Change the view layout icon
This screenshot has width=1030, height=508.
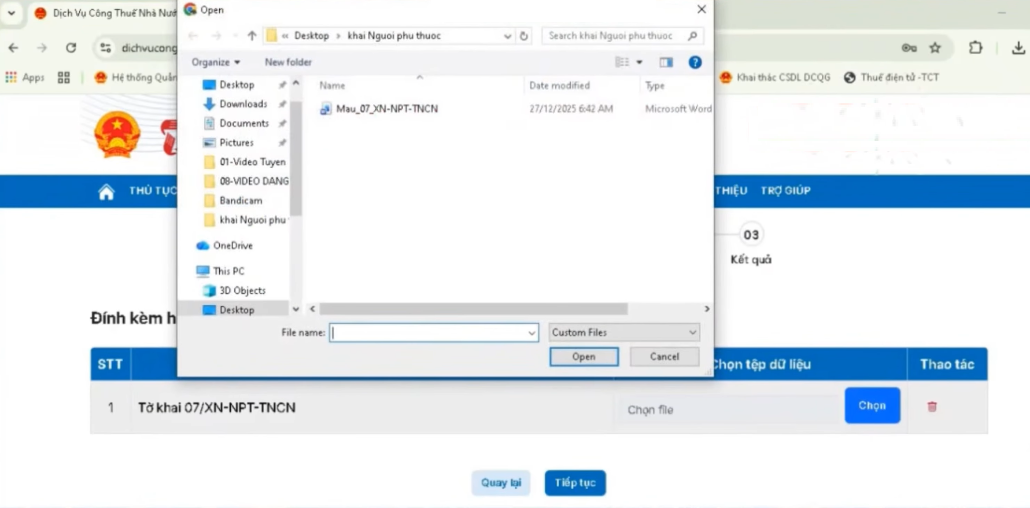[621, 62]
